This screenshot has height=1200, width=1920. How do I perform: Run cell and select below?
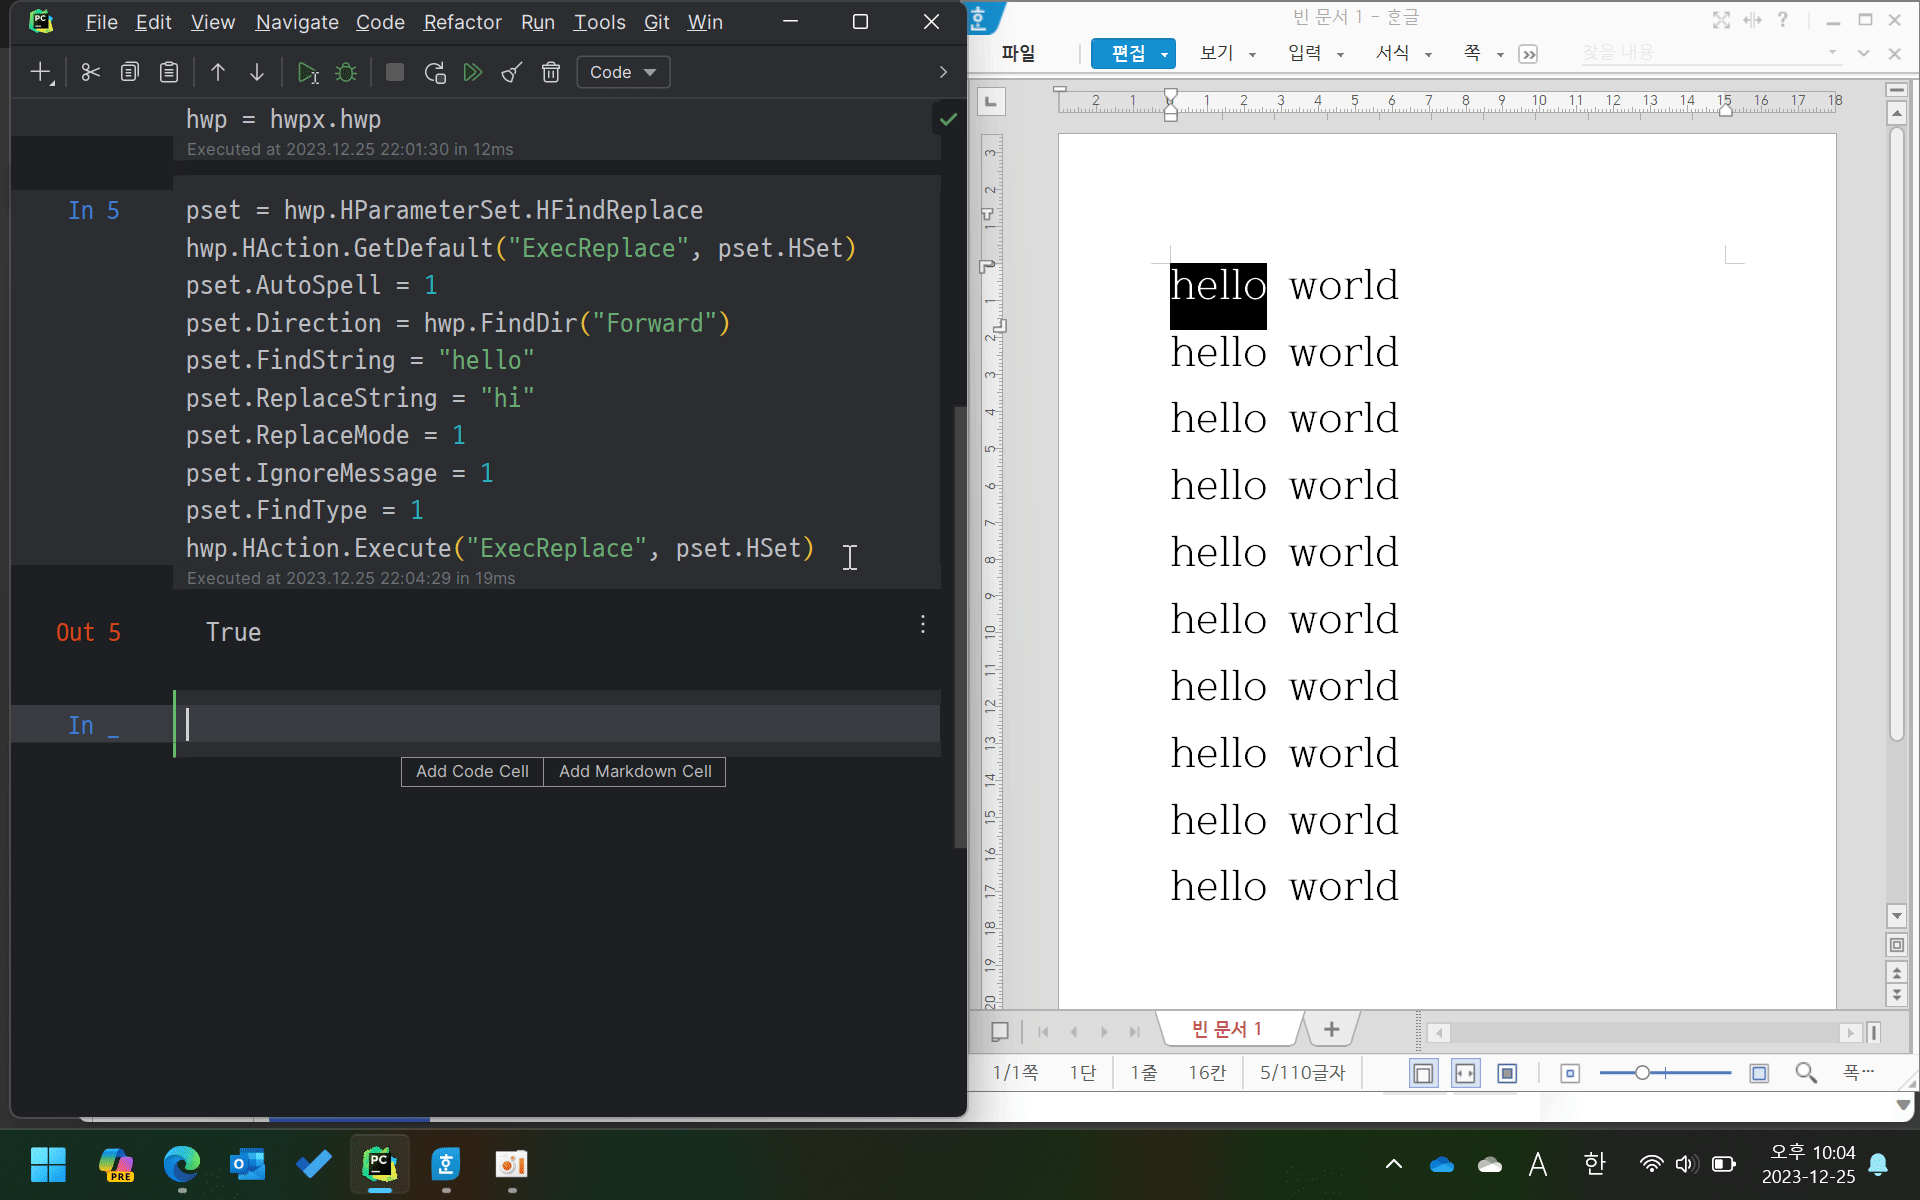(x=308, y=72)
